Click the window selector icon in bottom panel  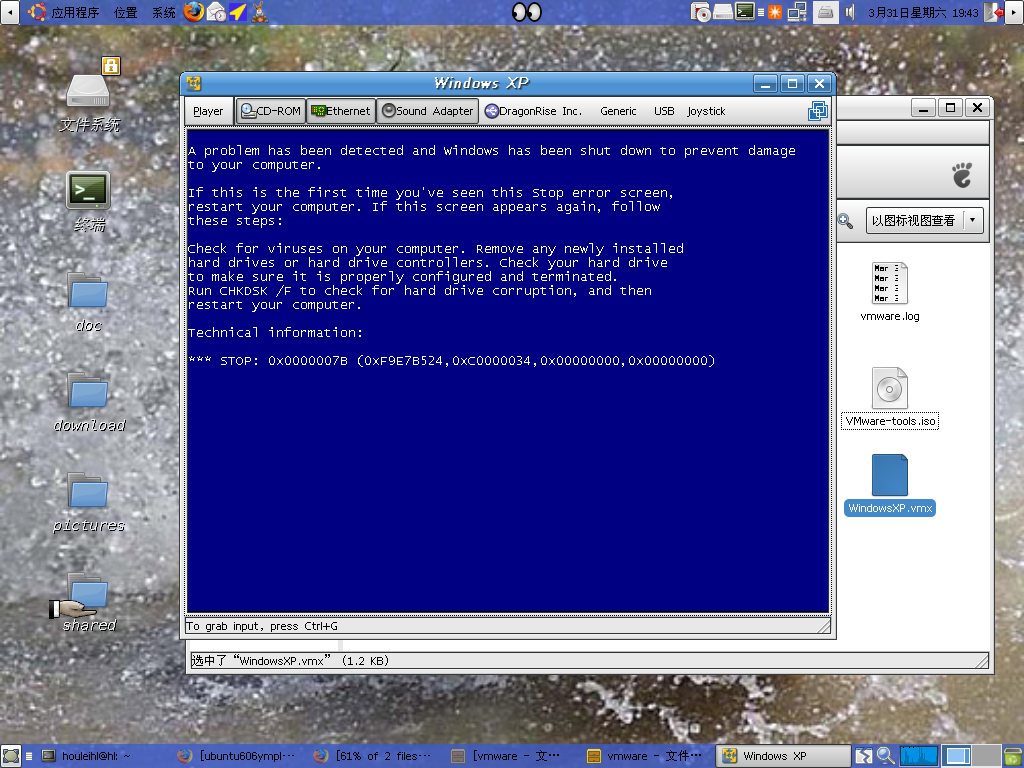pyautogui.click(x=863, y=756)
